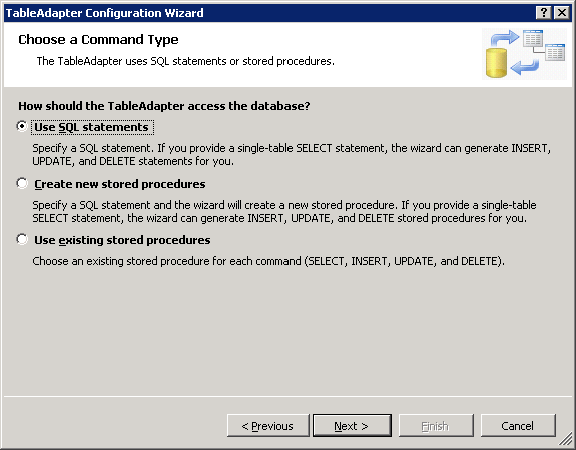The image size is (576, 450).
Task: Click the yellow database cylinder icon
Action: (496, 63)
